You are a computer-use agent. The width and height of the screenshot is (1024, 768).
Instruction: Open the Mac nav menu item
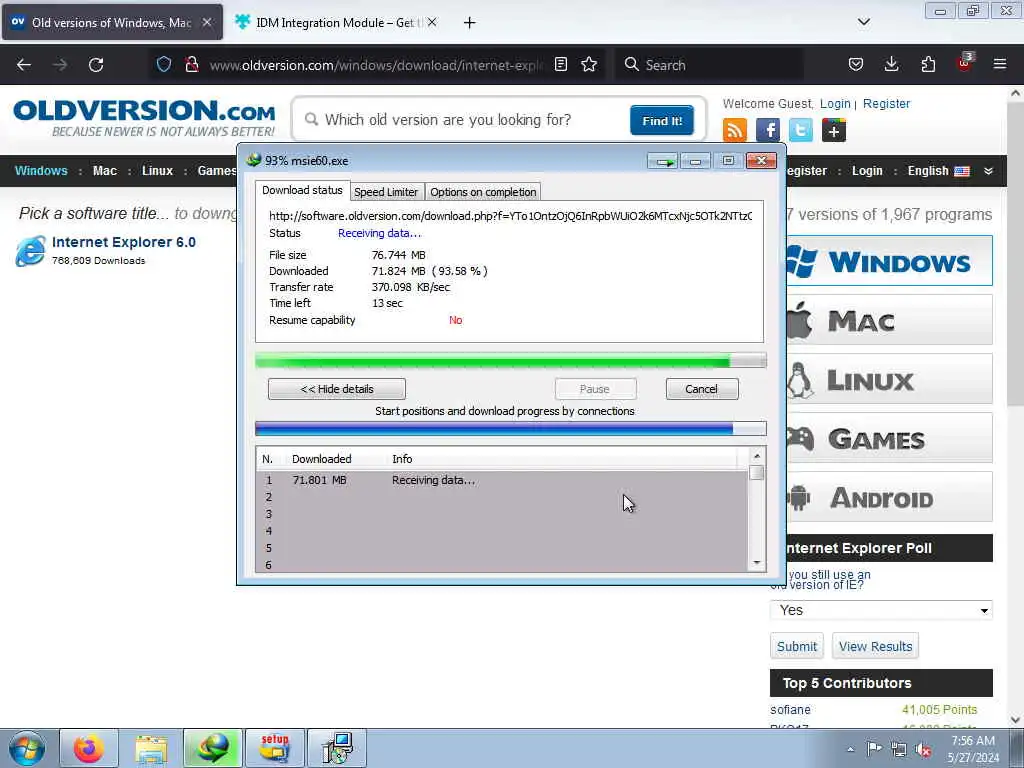(104, 171)
